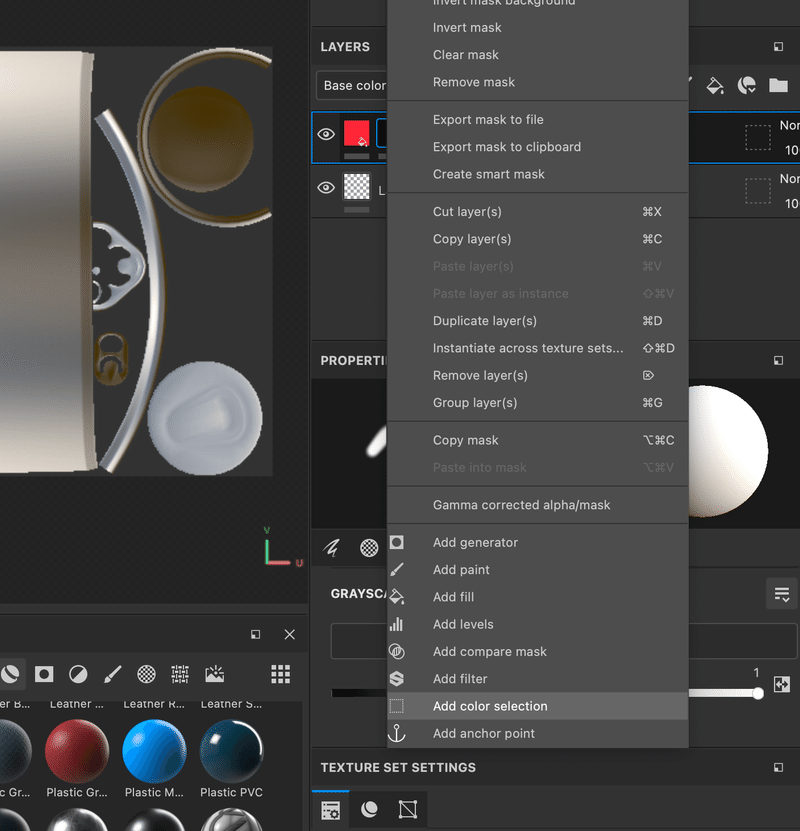
Task: Select the Plastic PVC material thumbnail
Action: pos(231,751)
